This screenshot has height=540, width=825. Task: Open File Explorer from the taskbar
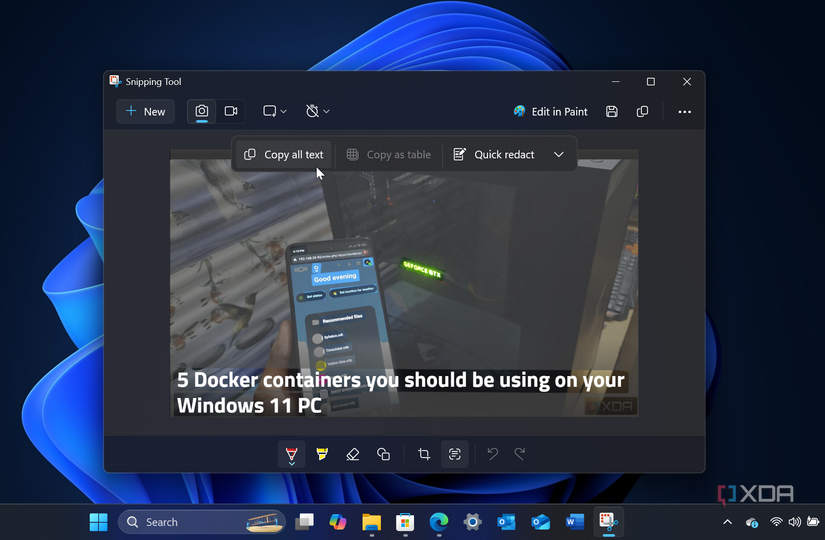371,522
